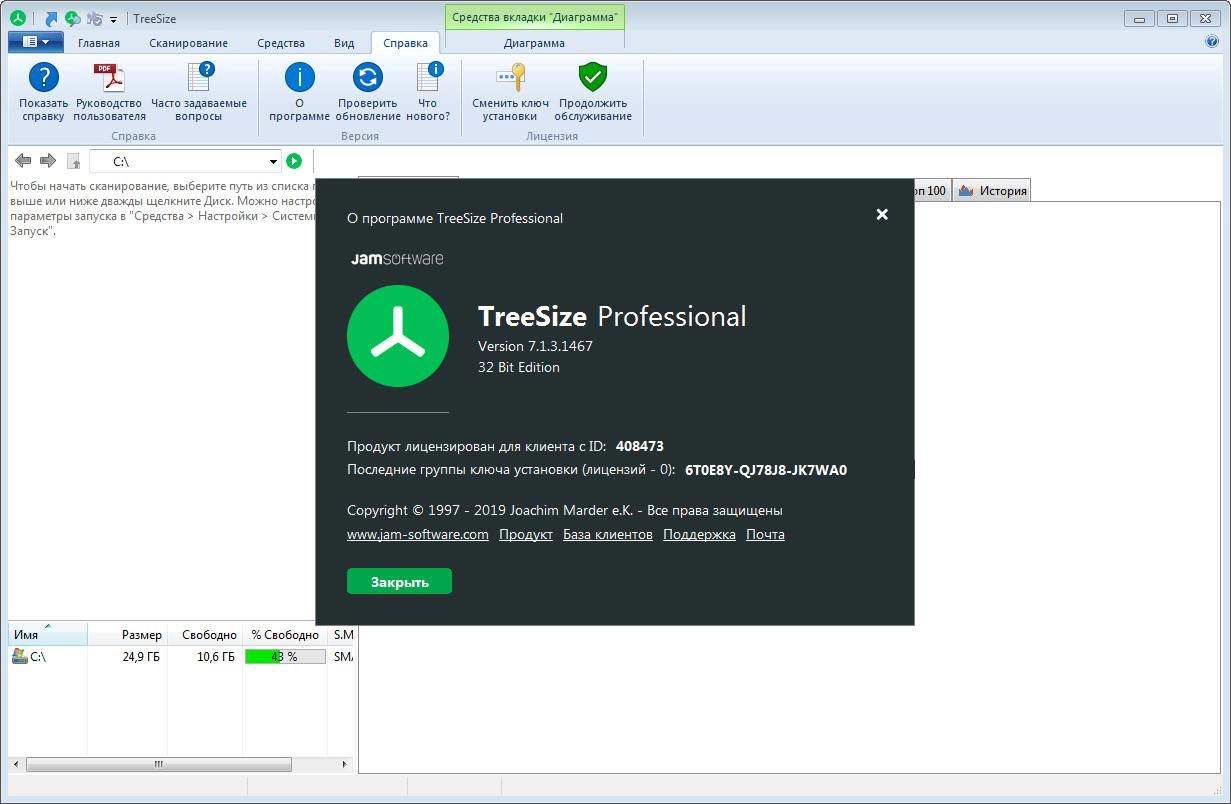The width and height of the screenshot is (1231, 804).
Task: Open the quick access toolbar customize arrow
Action: (x=113, y=19)
